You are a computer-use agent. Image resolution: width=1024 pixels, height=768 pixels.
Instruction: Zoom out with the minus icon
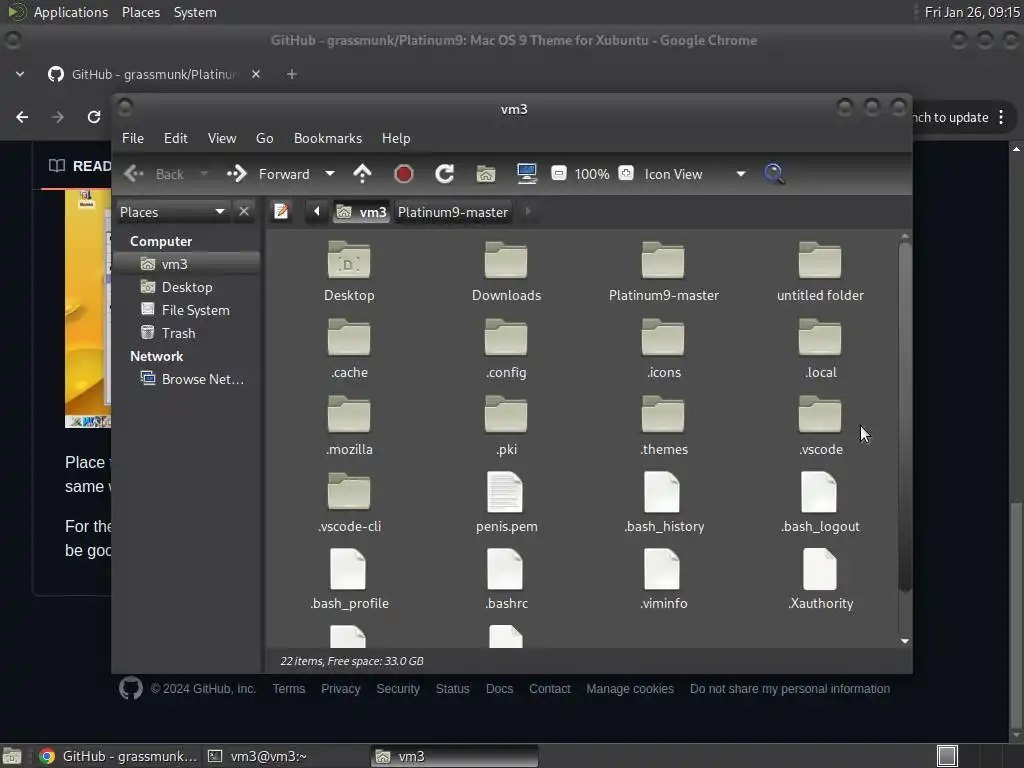click(559, 173)
